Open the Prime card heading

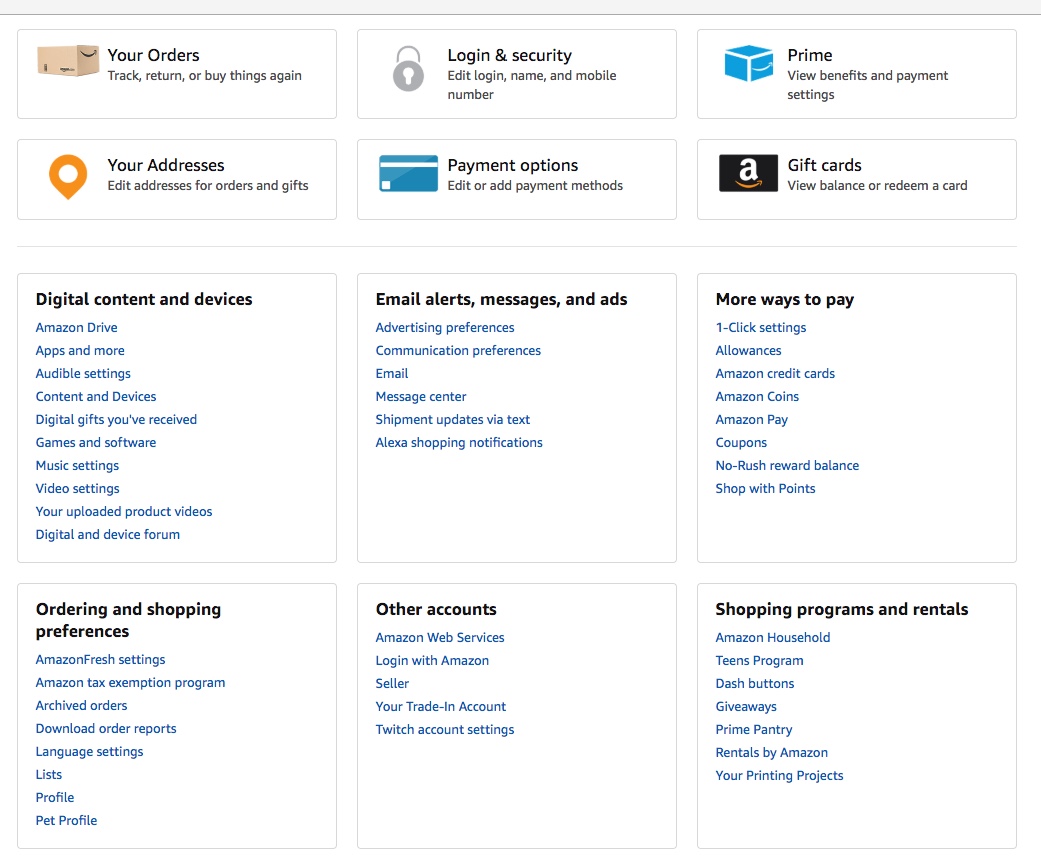809,55
